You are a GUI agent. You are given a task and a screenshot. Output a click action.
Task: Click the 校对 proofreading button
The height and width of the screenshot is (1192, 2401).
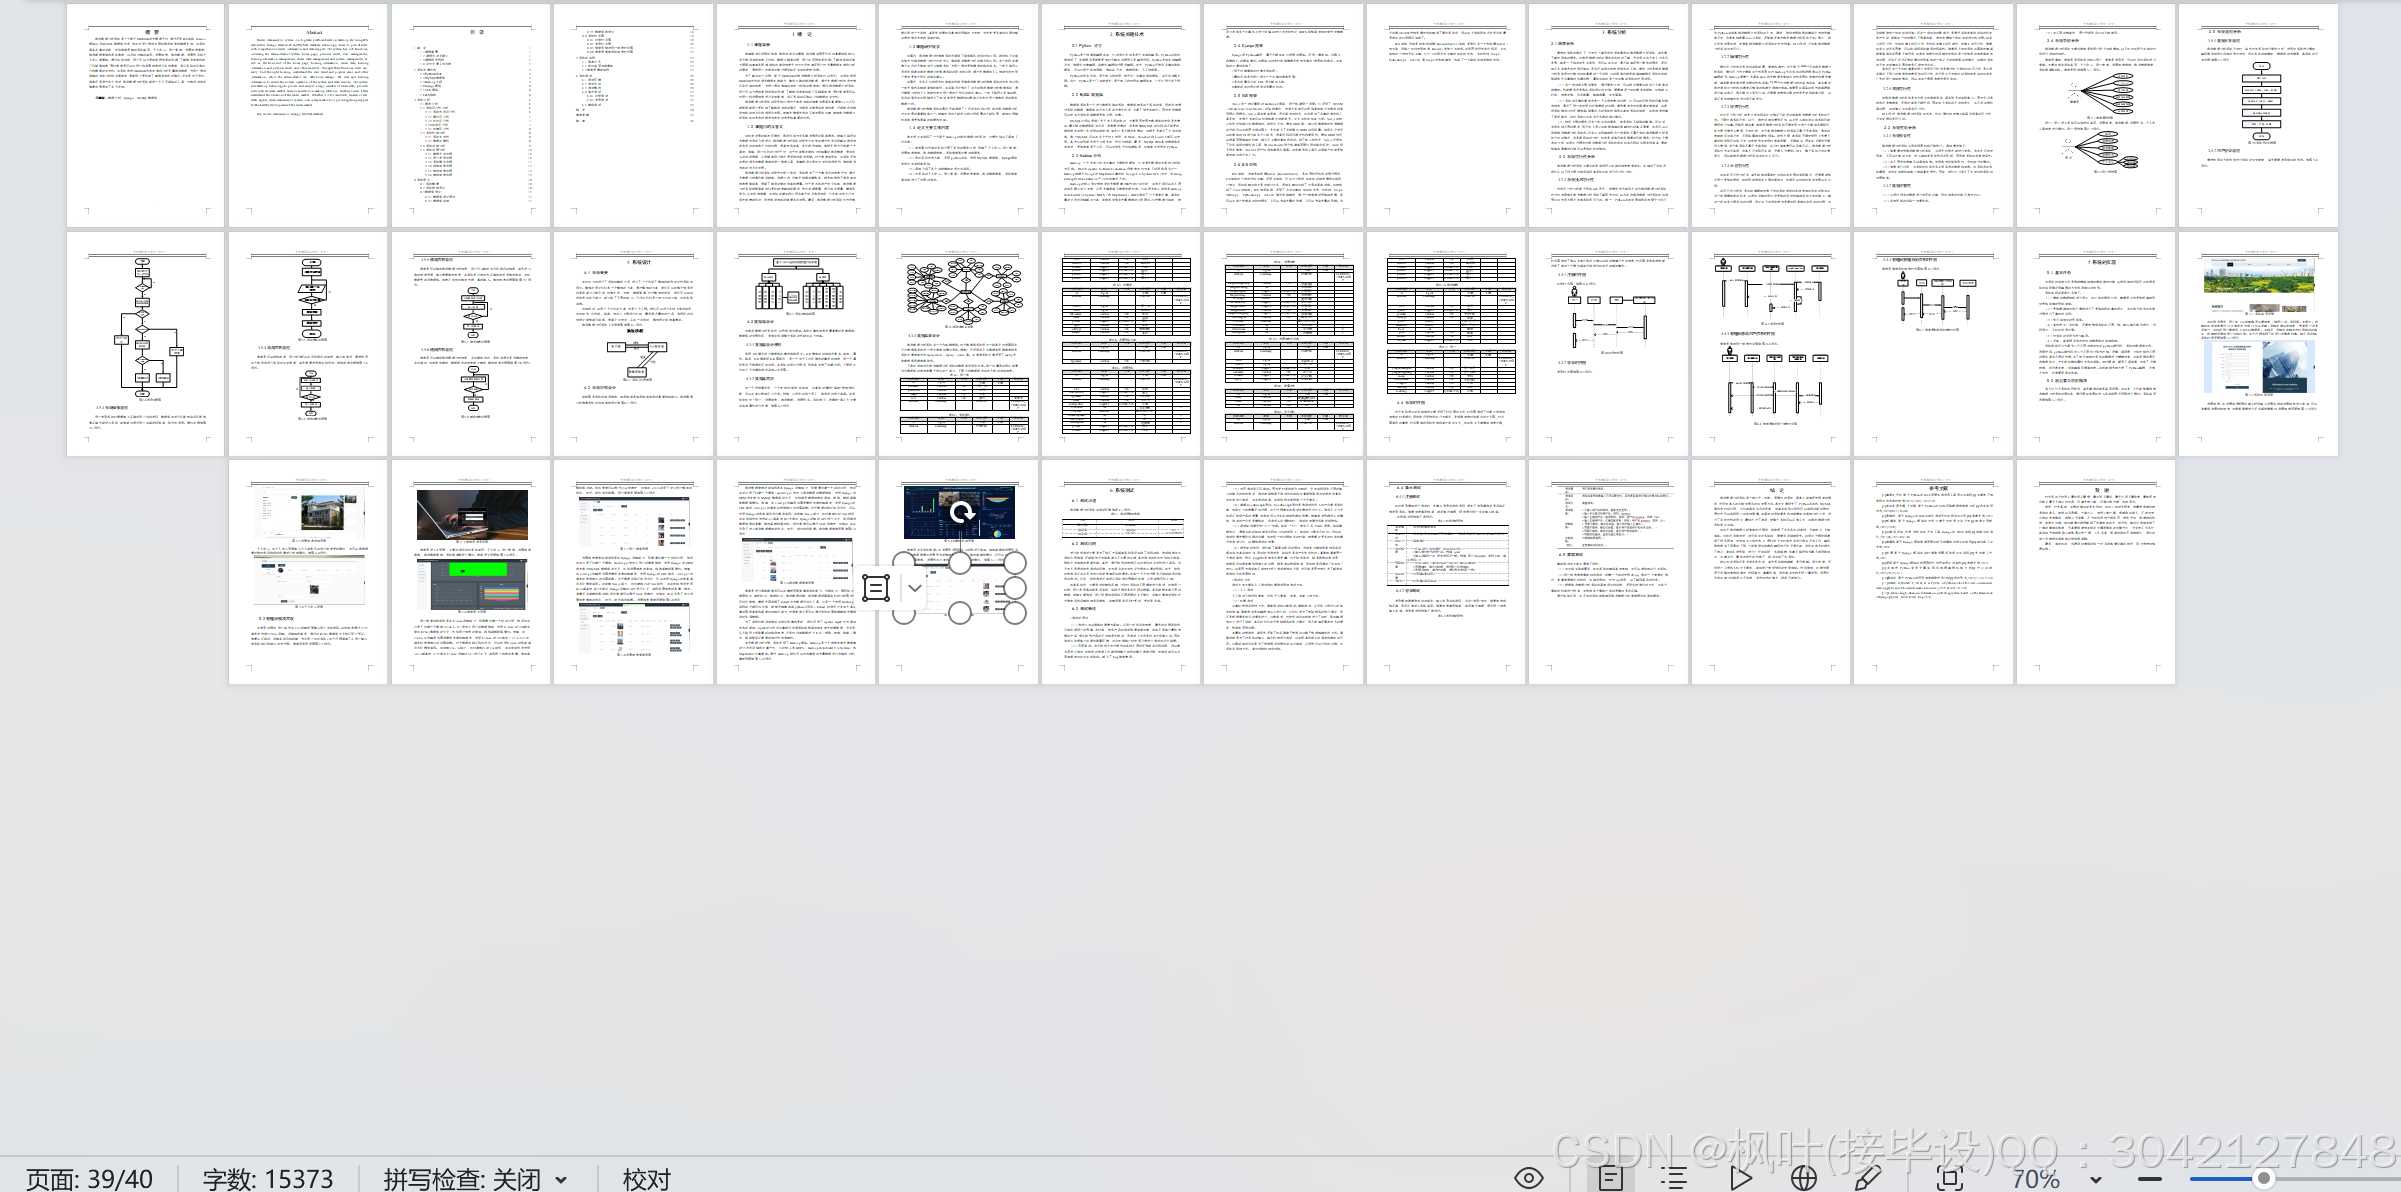[x=646, y=1179]
